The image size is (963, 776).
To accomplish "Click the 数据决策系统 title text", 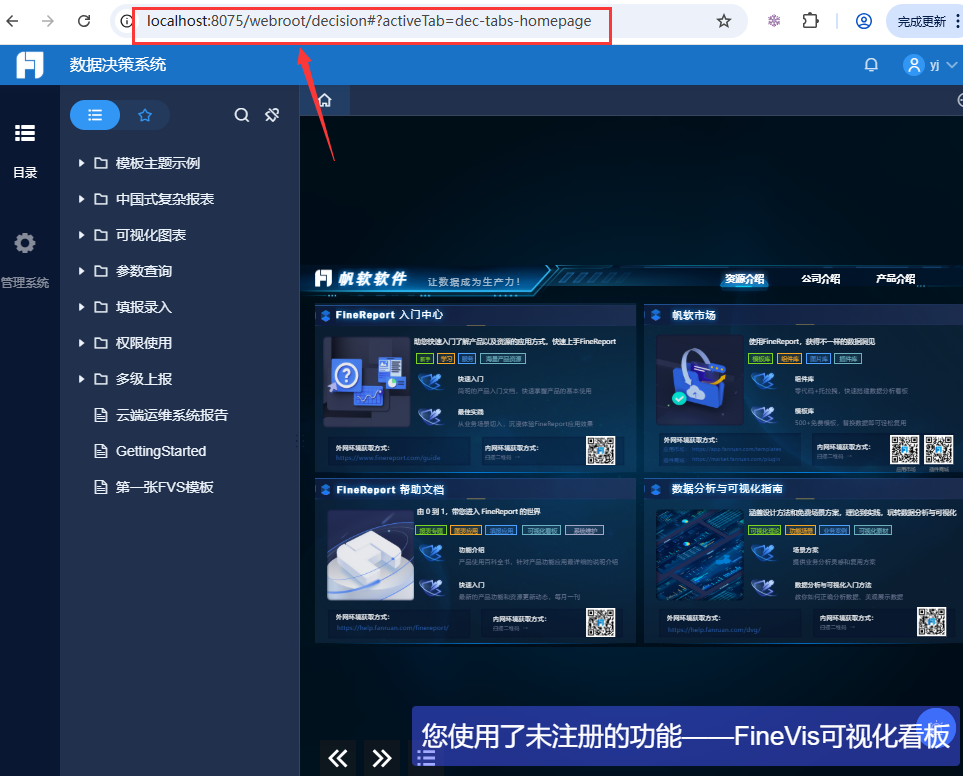I will tap(117, 64).
